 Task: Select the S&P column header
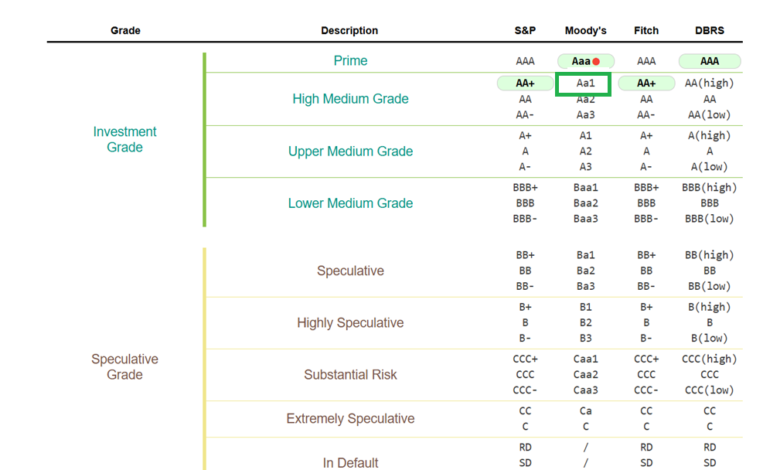pyautogui.click(x=525, y=30)
